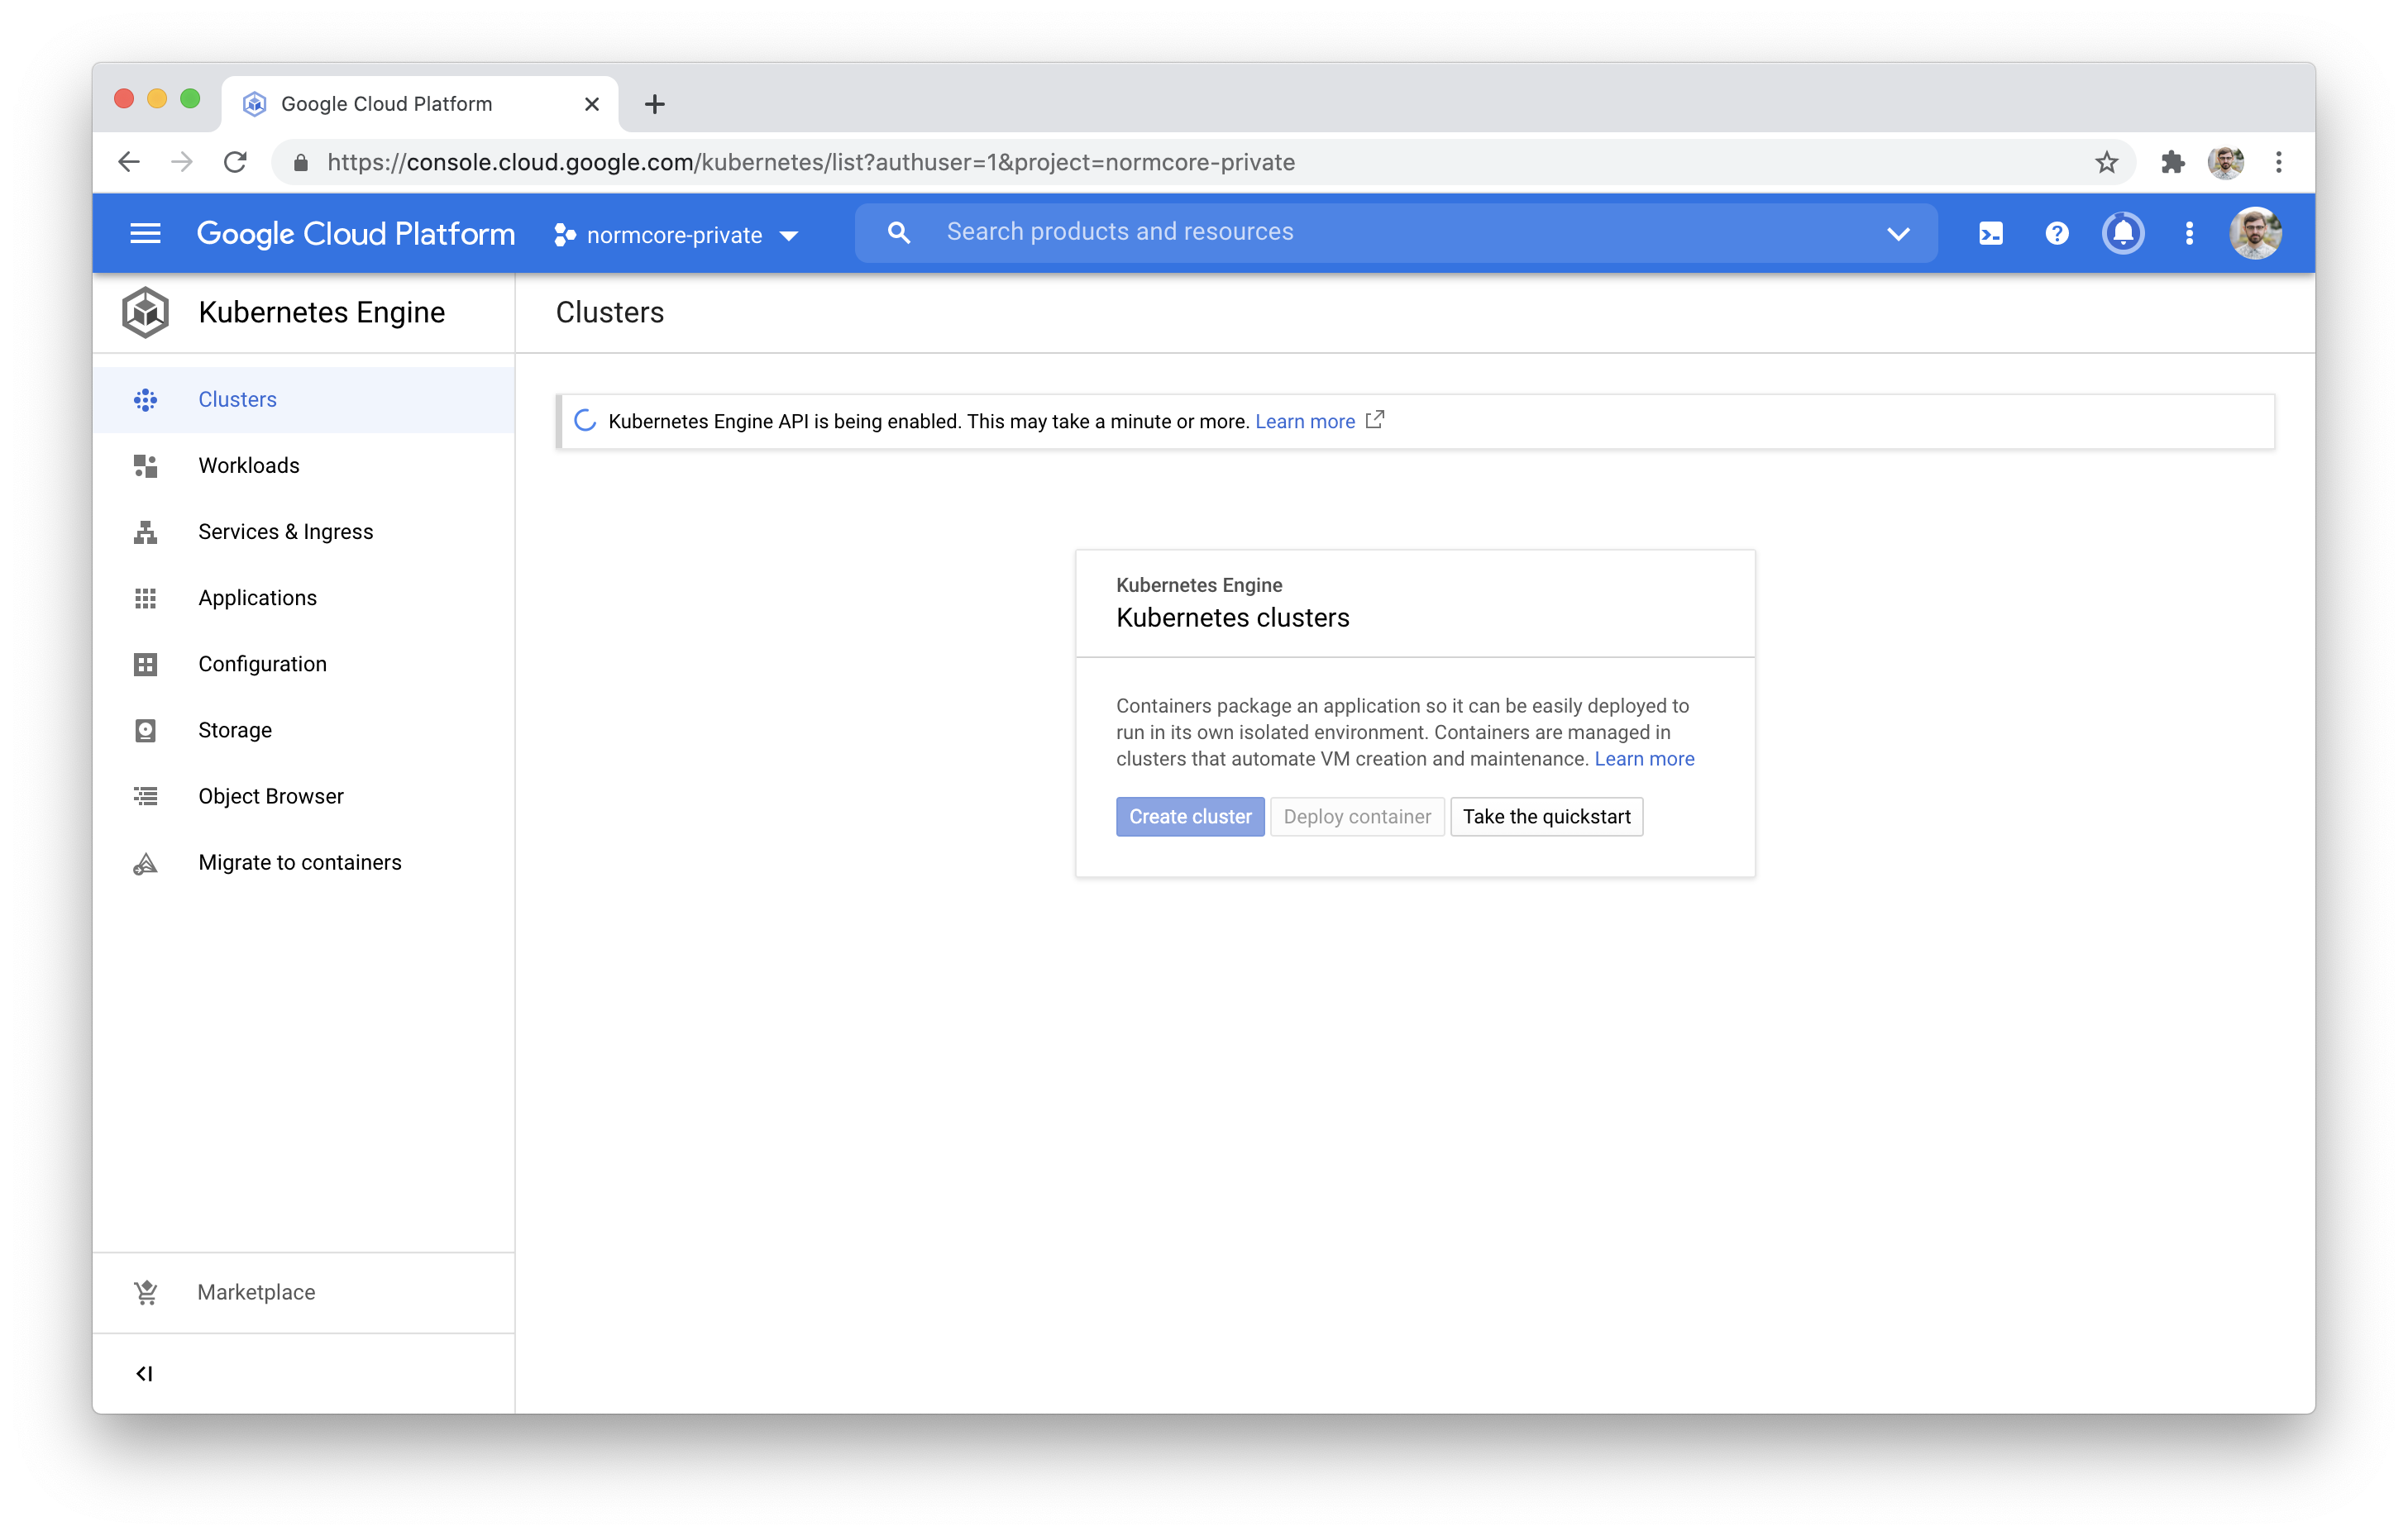Reload the page
Viewport: 2408px width, 1536px height.
pos(235,162)
